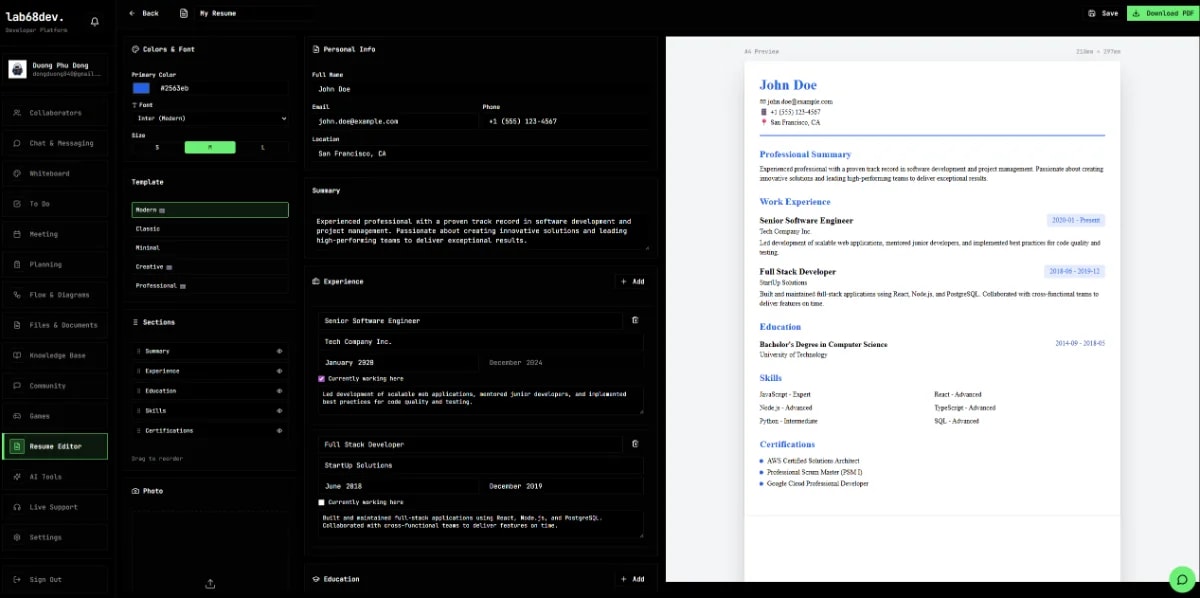Select the Classic template
This screenshot has width=1200, height=598.
coord(210,227)
